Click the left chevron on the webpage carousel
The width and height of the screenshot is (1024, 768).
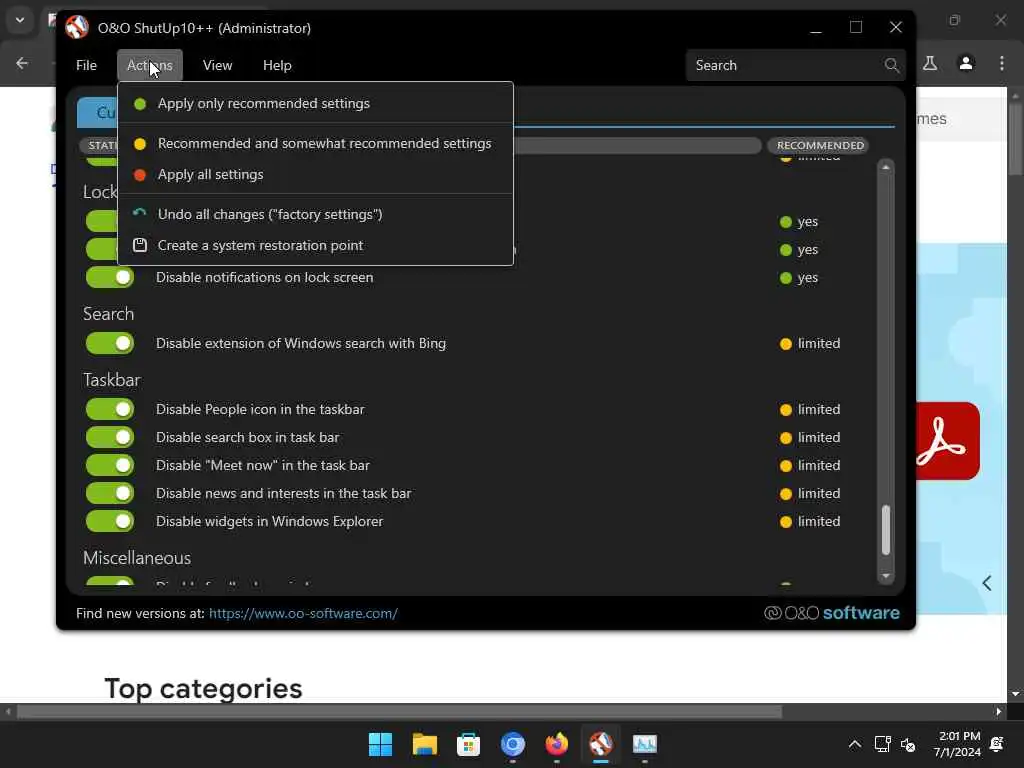(987, 583)
